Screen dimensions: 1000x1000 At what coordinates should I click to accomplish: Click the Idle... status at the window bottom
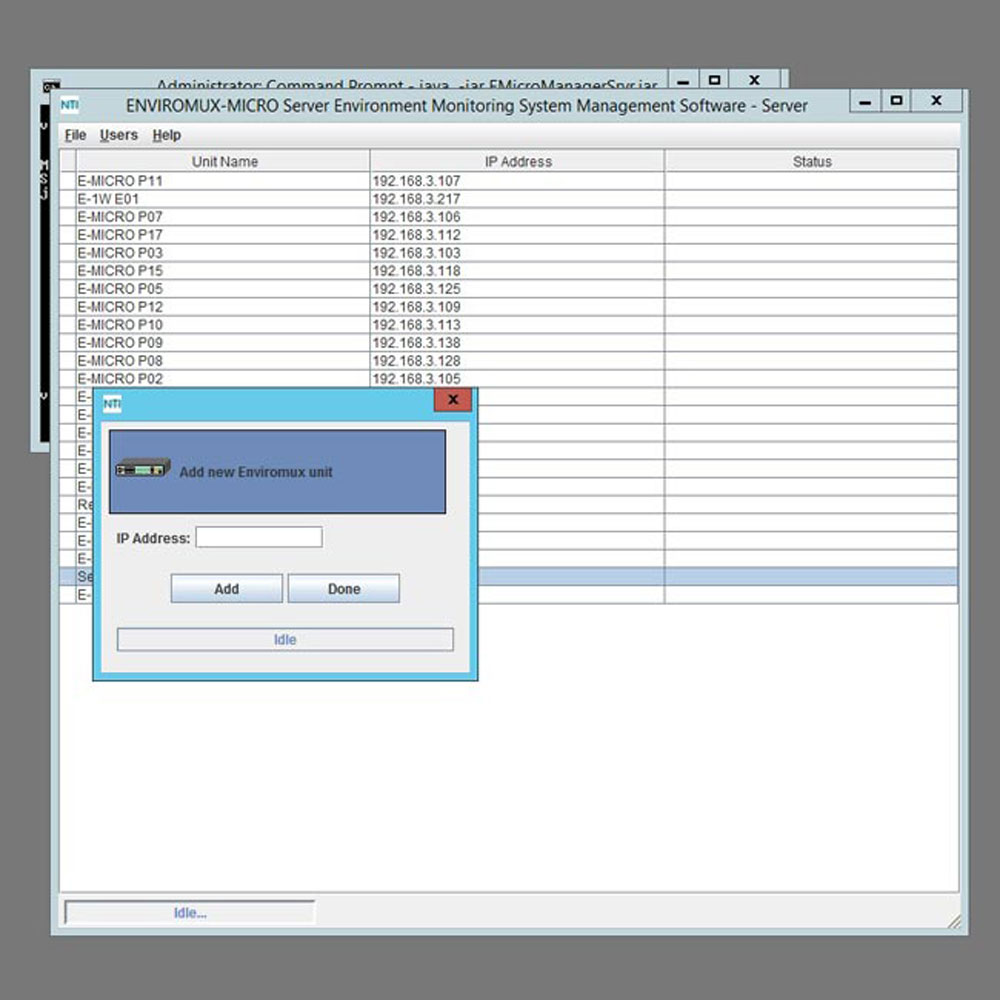[190, 913]
